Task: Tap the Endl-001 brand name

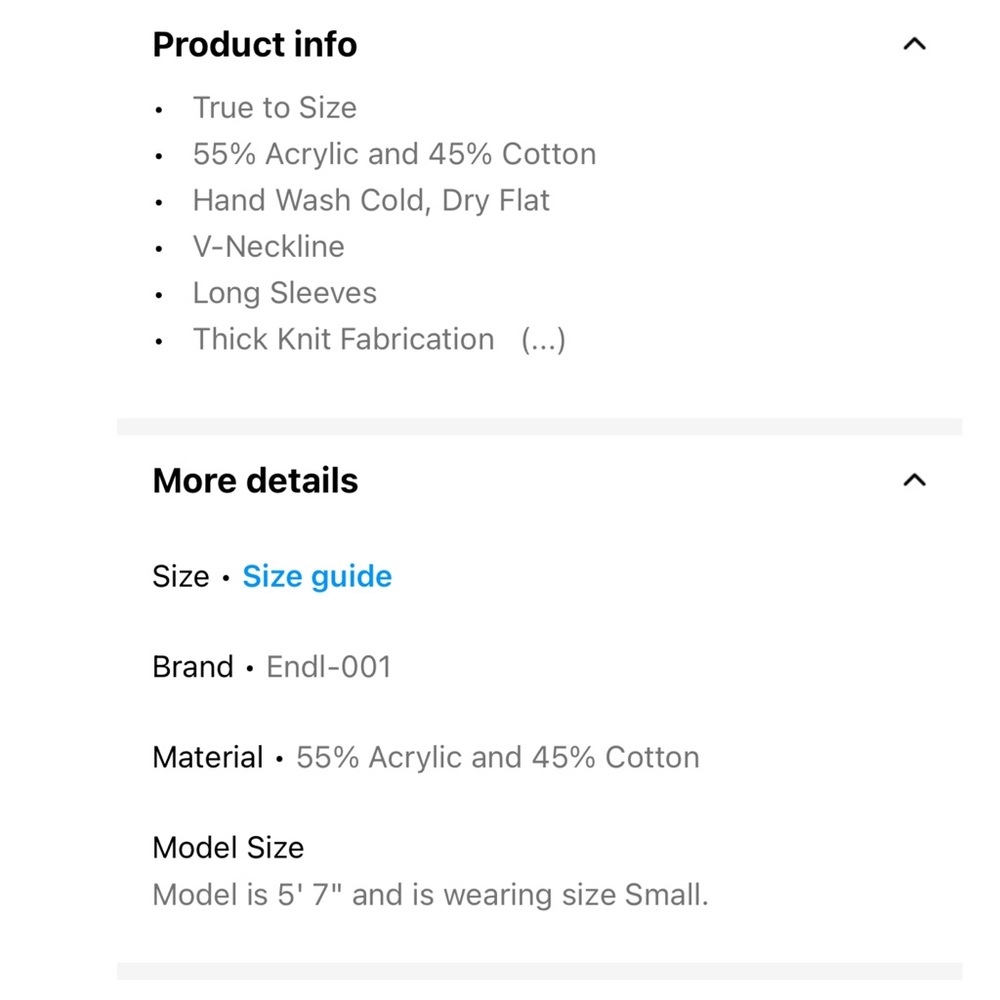Action: coord(328,666)
